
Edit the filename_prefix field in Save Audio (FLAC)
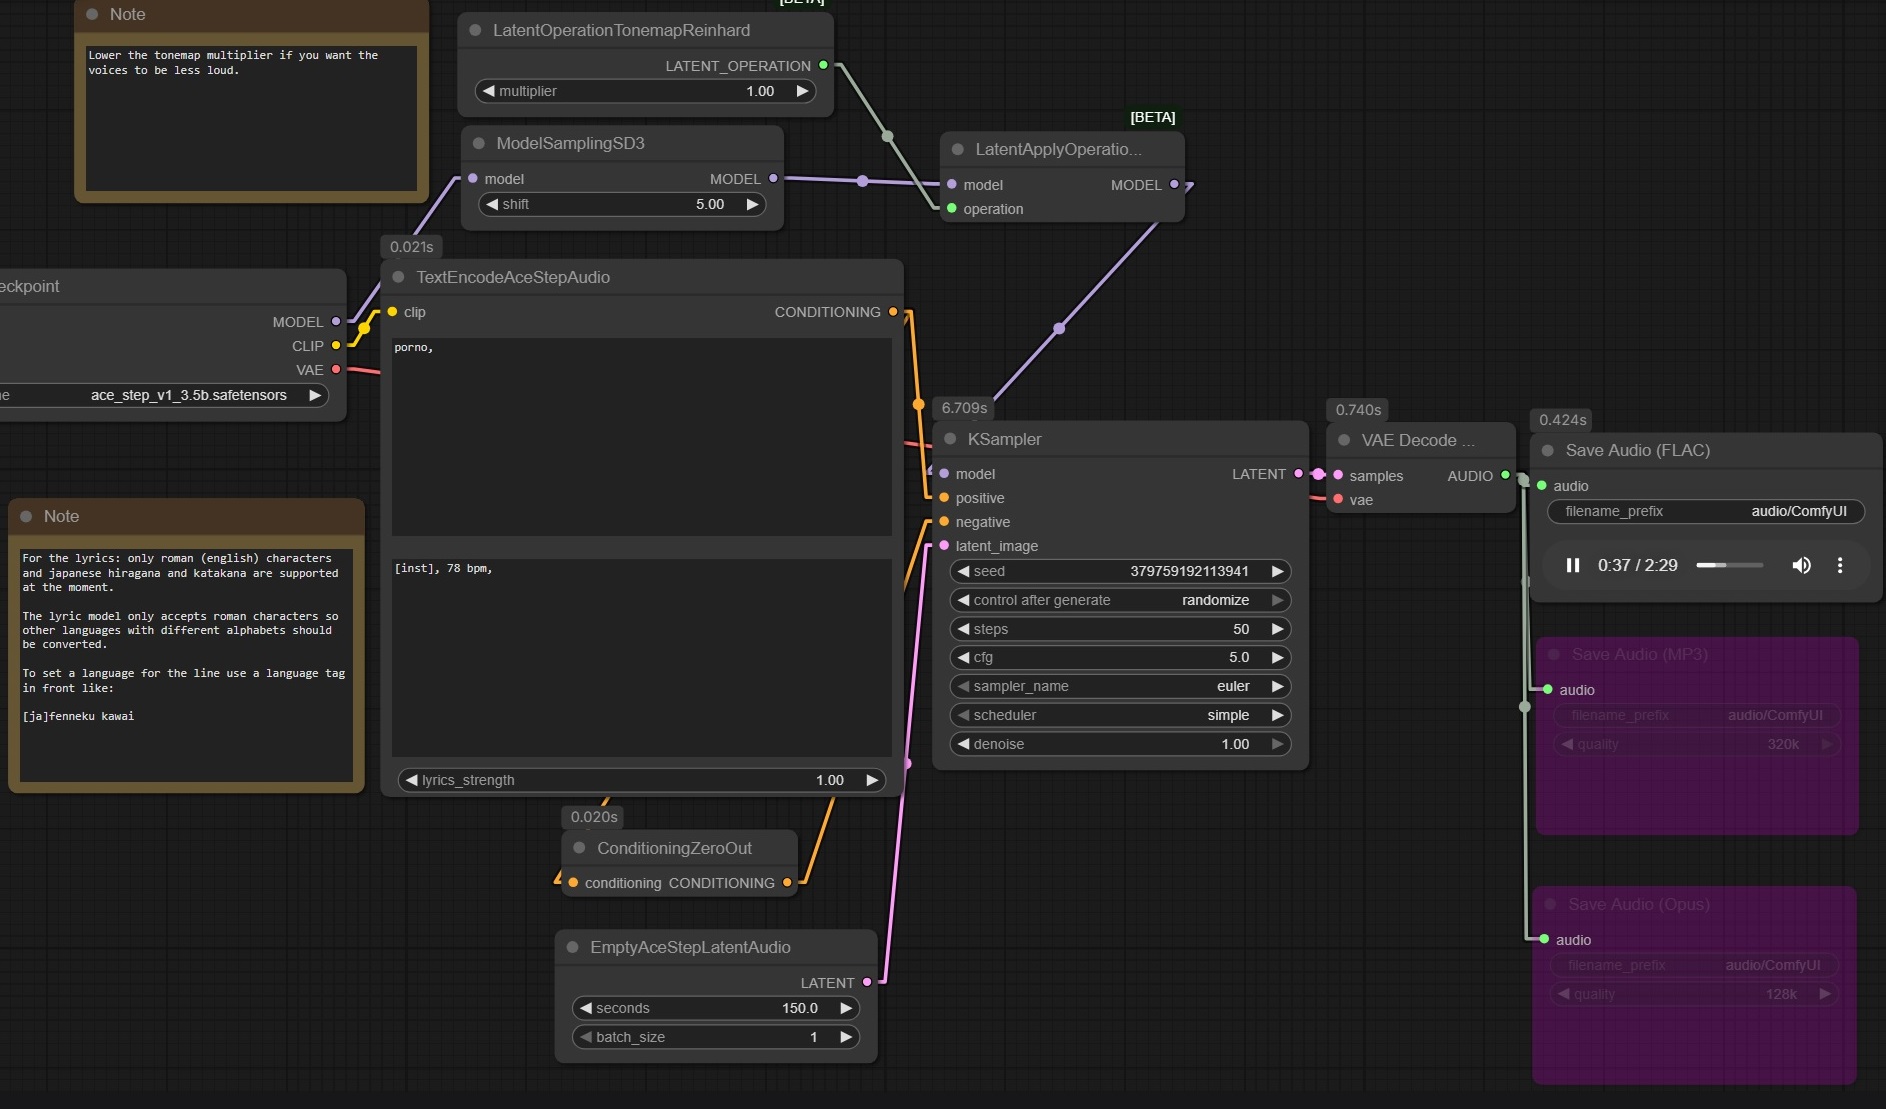pyautogui.click(x=1706, y=511)
